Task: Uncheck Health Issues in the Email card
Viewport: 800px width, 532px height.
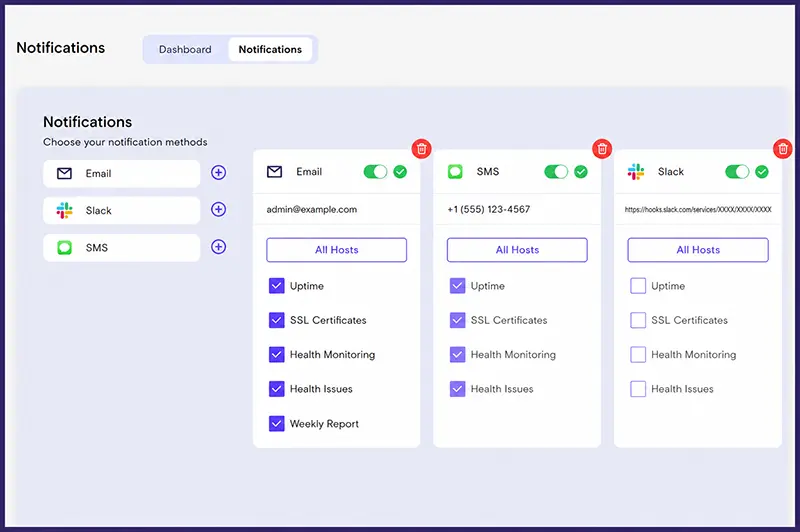Action: [277, 389]
